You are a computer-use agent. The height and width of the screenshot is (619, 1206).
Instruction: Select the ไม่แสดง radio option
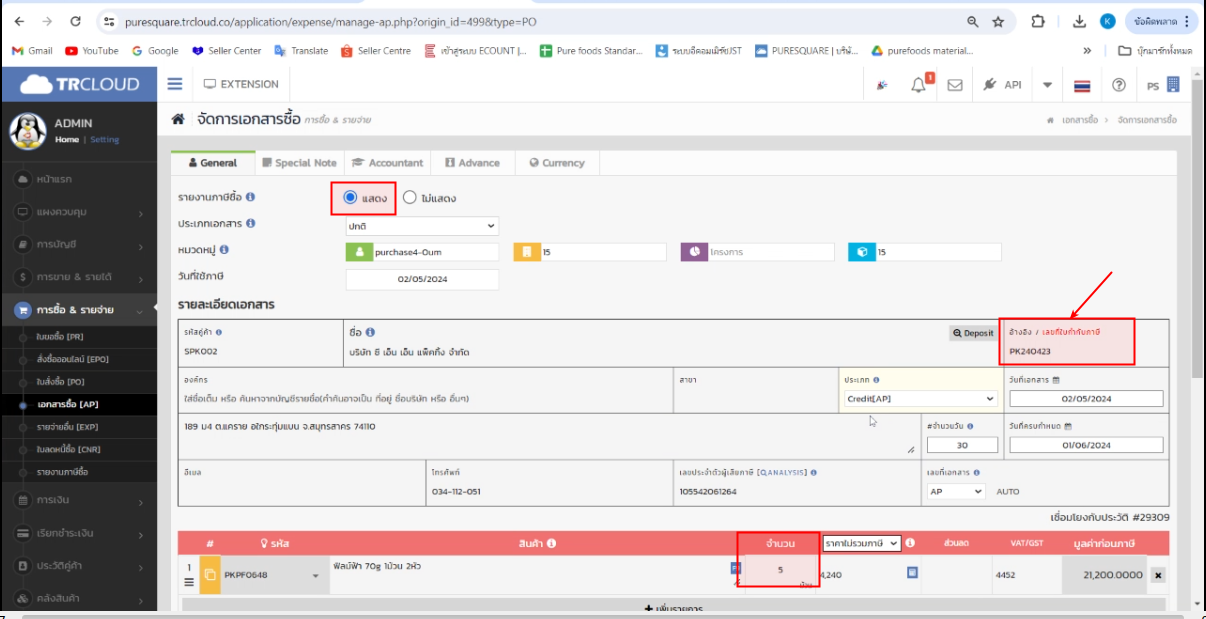tap(410, 197)
